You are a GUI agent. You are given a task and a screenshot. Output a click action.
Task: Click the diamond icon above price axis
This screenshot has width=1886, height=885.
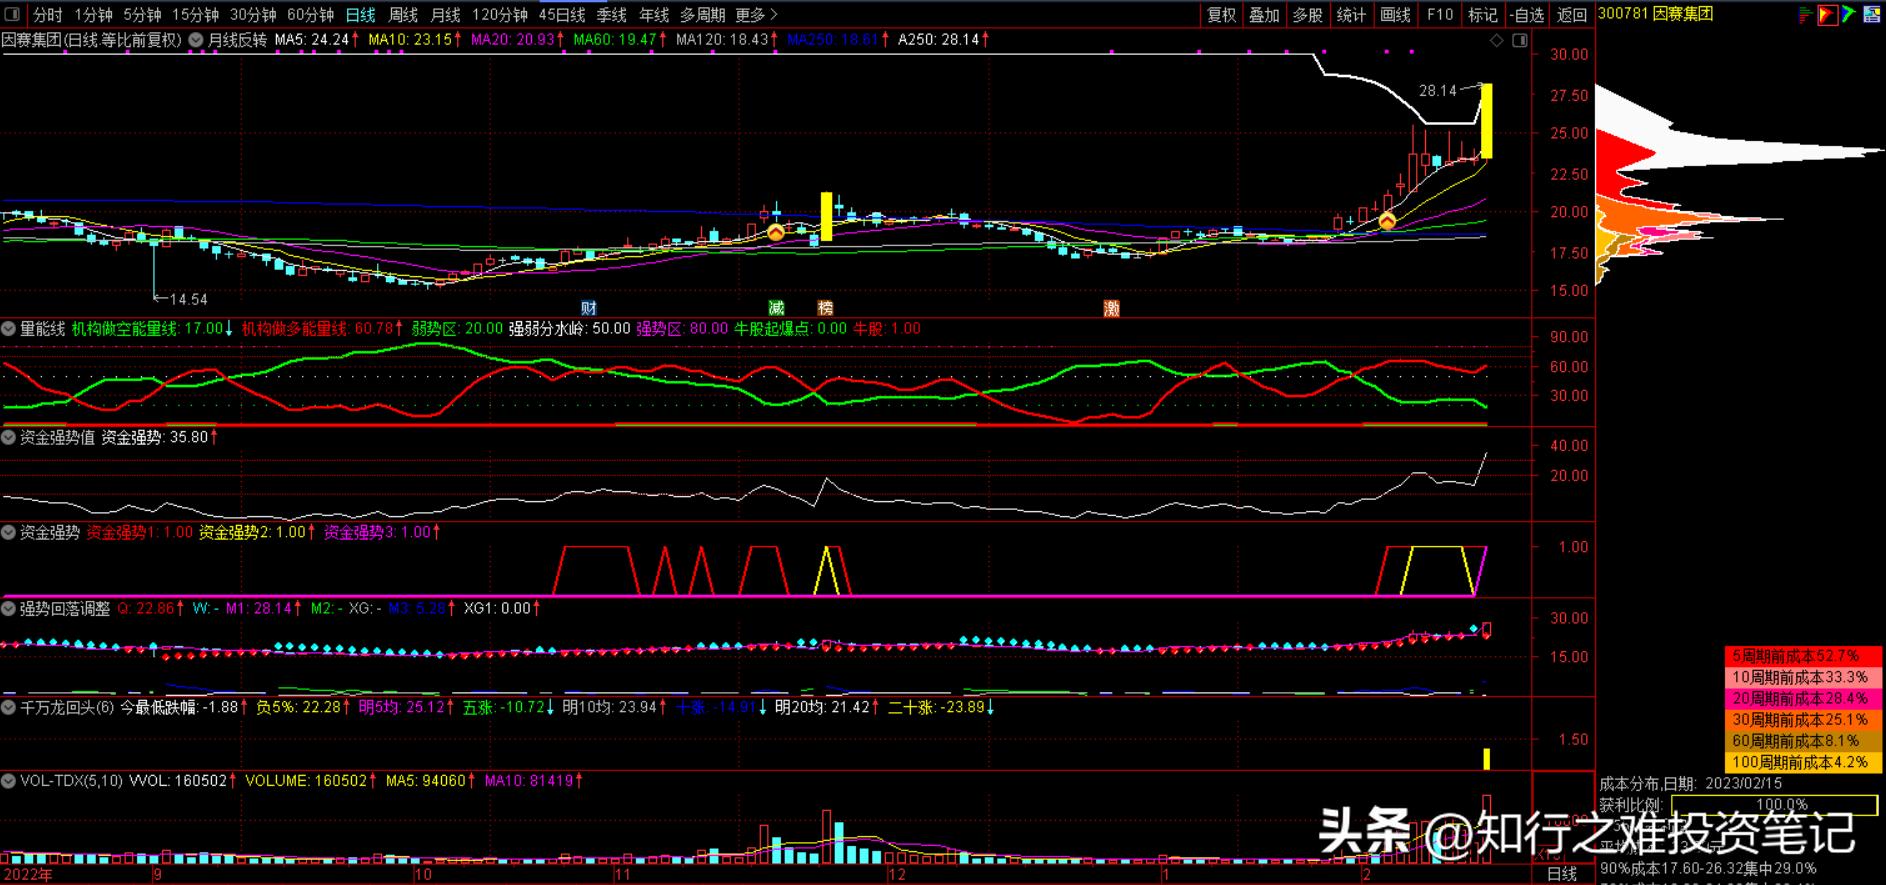tap(1497, 40)
